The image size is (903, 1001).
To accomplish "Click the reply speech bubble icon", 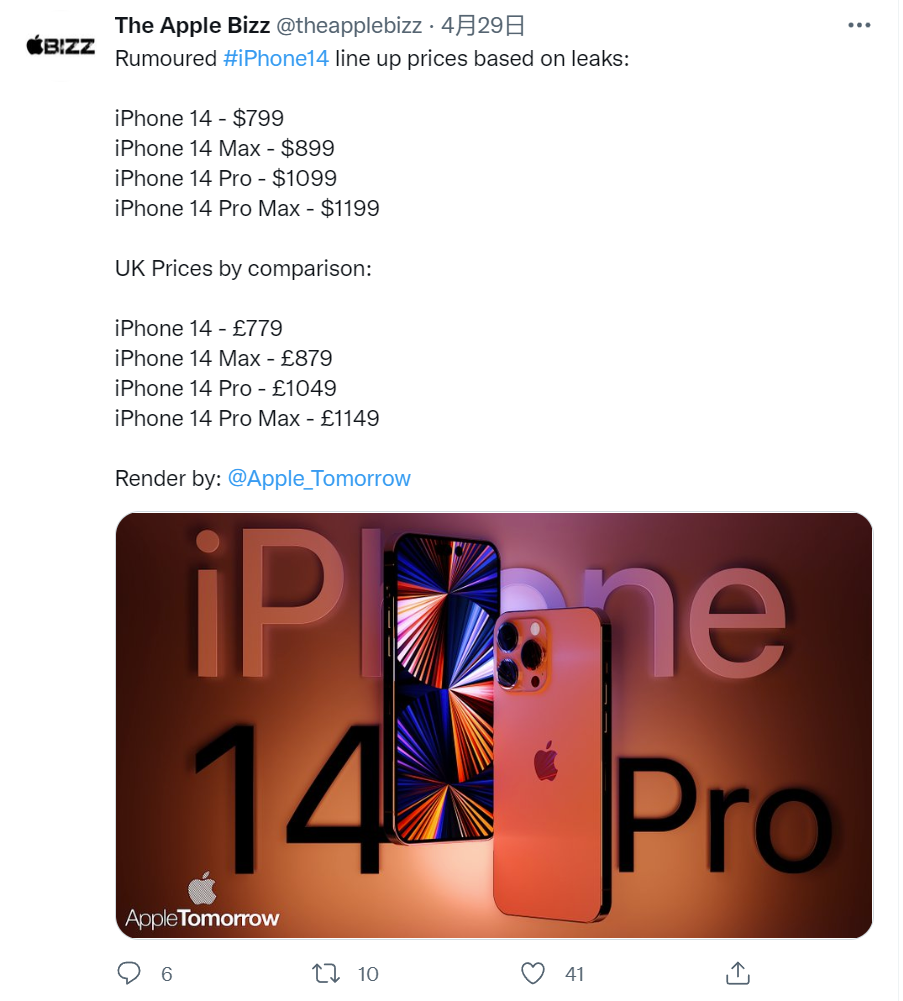I will click(129, 973).
